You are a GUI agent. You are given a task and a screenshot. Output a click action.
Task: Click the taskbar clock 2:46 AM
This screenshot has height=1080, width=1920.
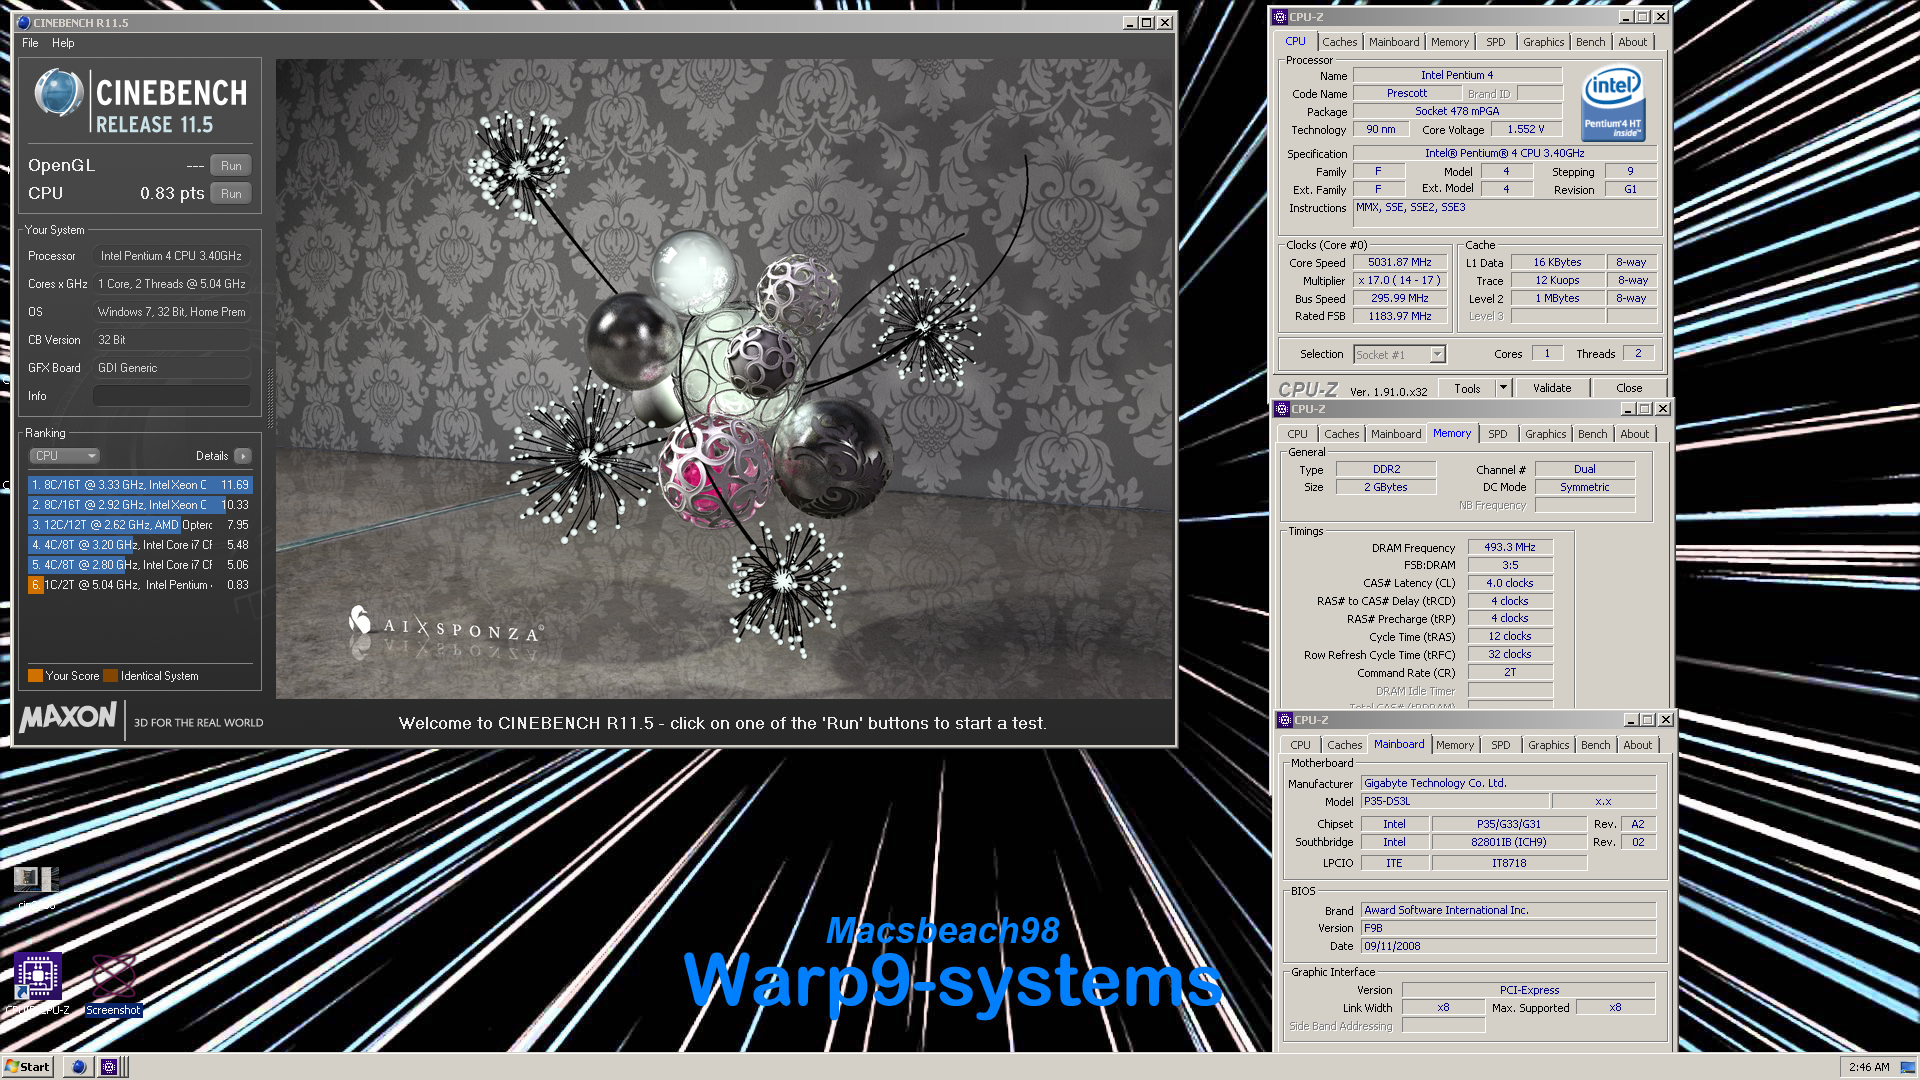tap(1869, 1067)
